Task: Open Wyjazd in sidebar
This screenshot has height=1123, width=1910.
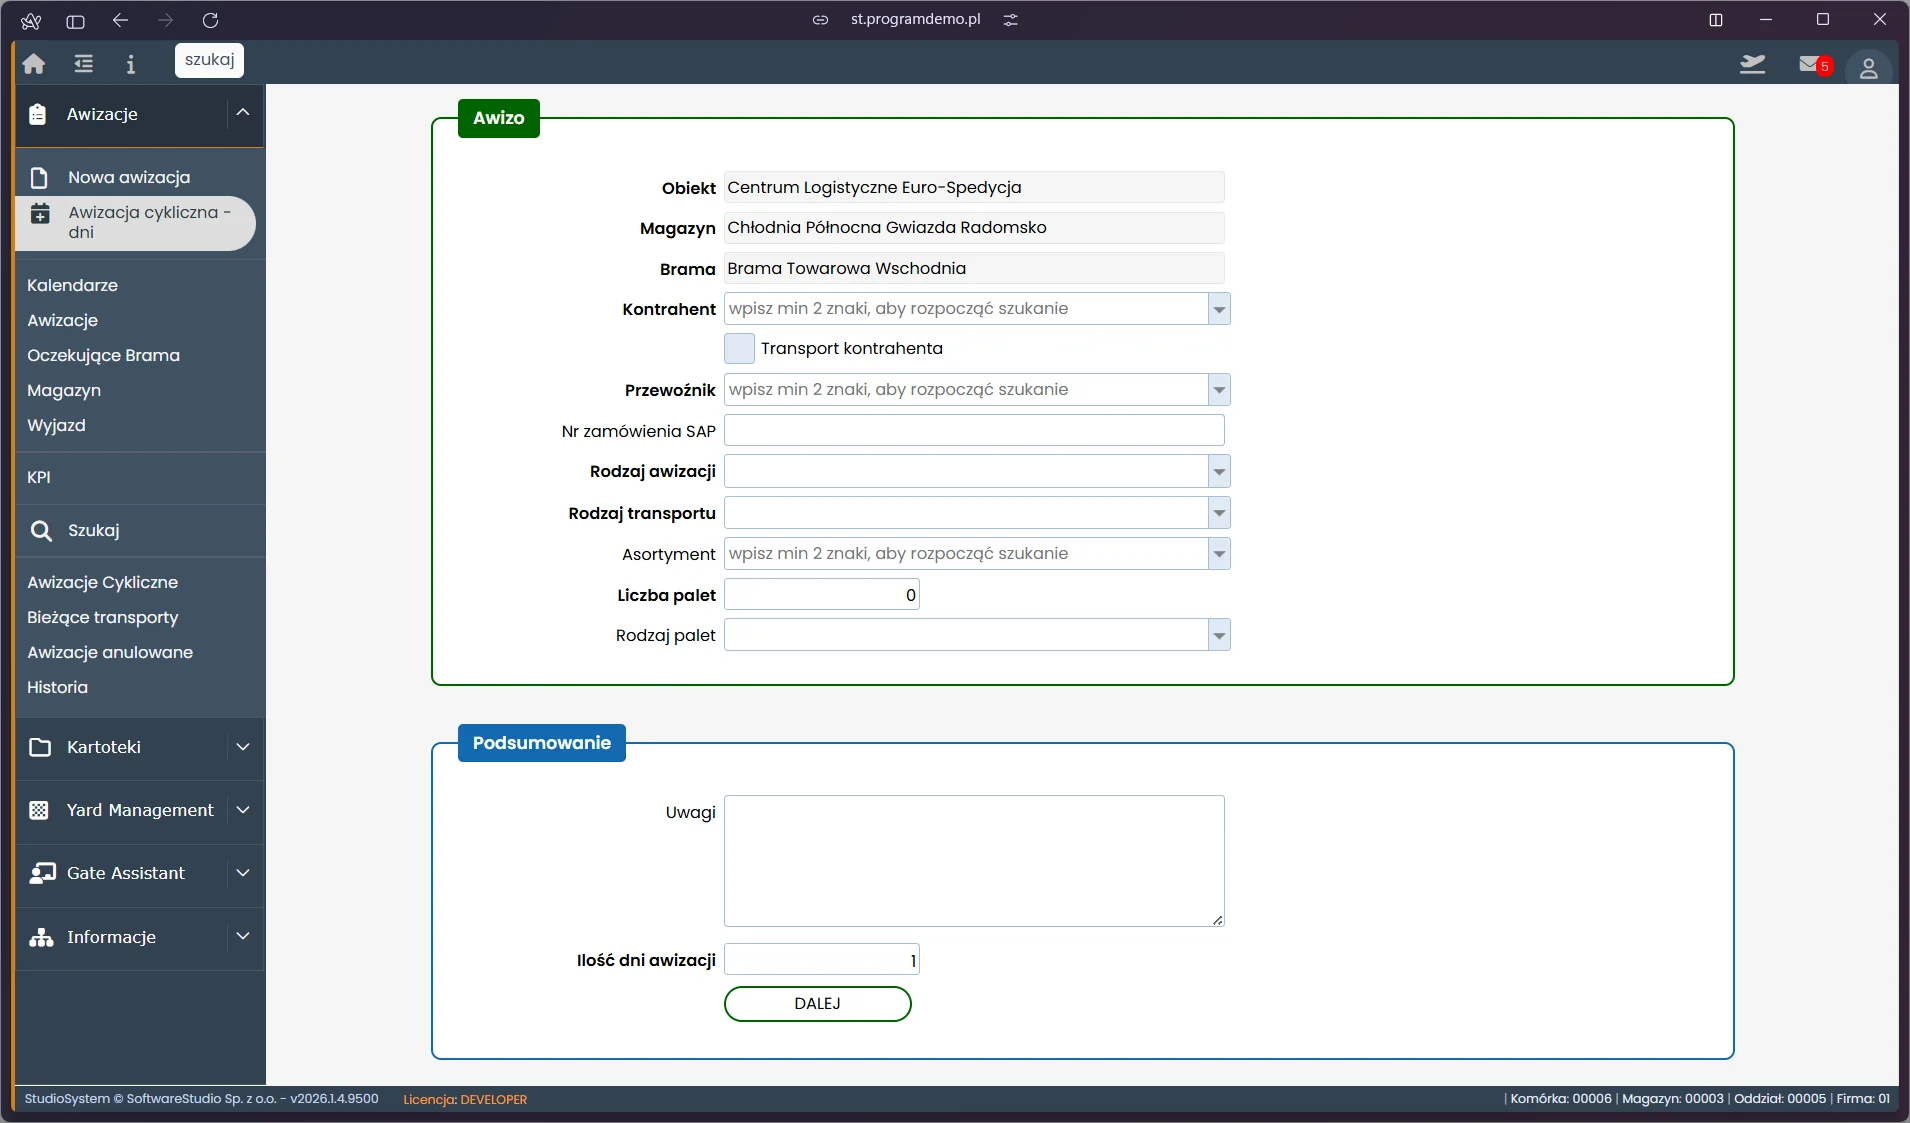Action: point(56,426)
